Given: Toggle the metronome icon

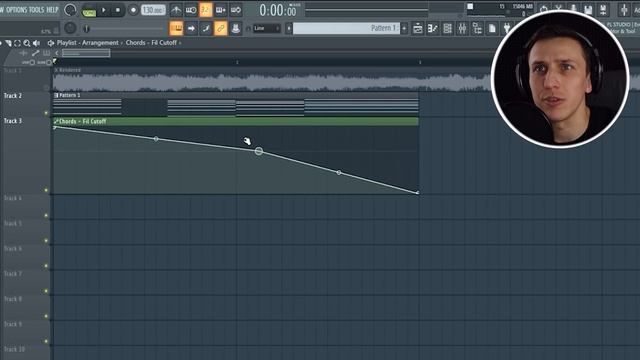Looking at the screenshot, I should (176, 10).
